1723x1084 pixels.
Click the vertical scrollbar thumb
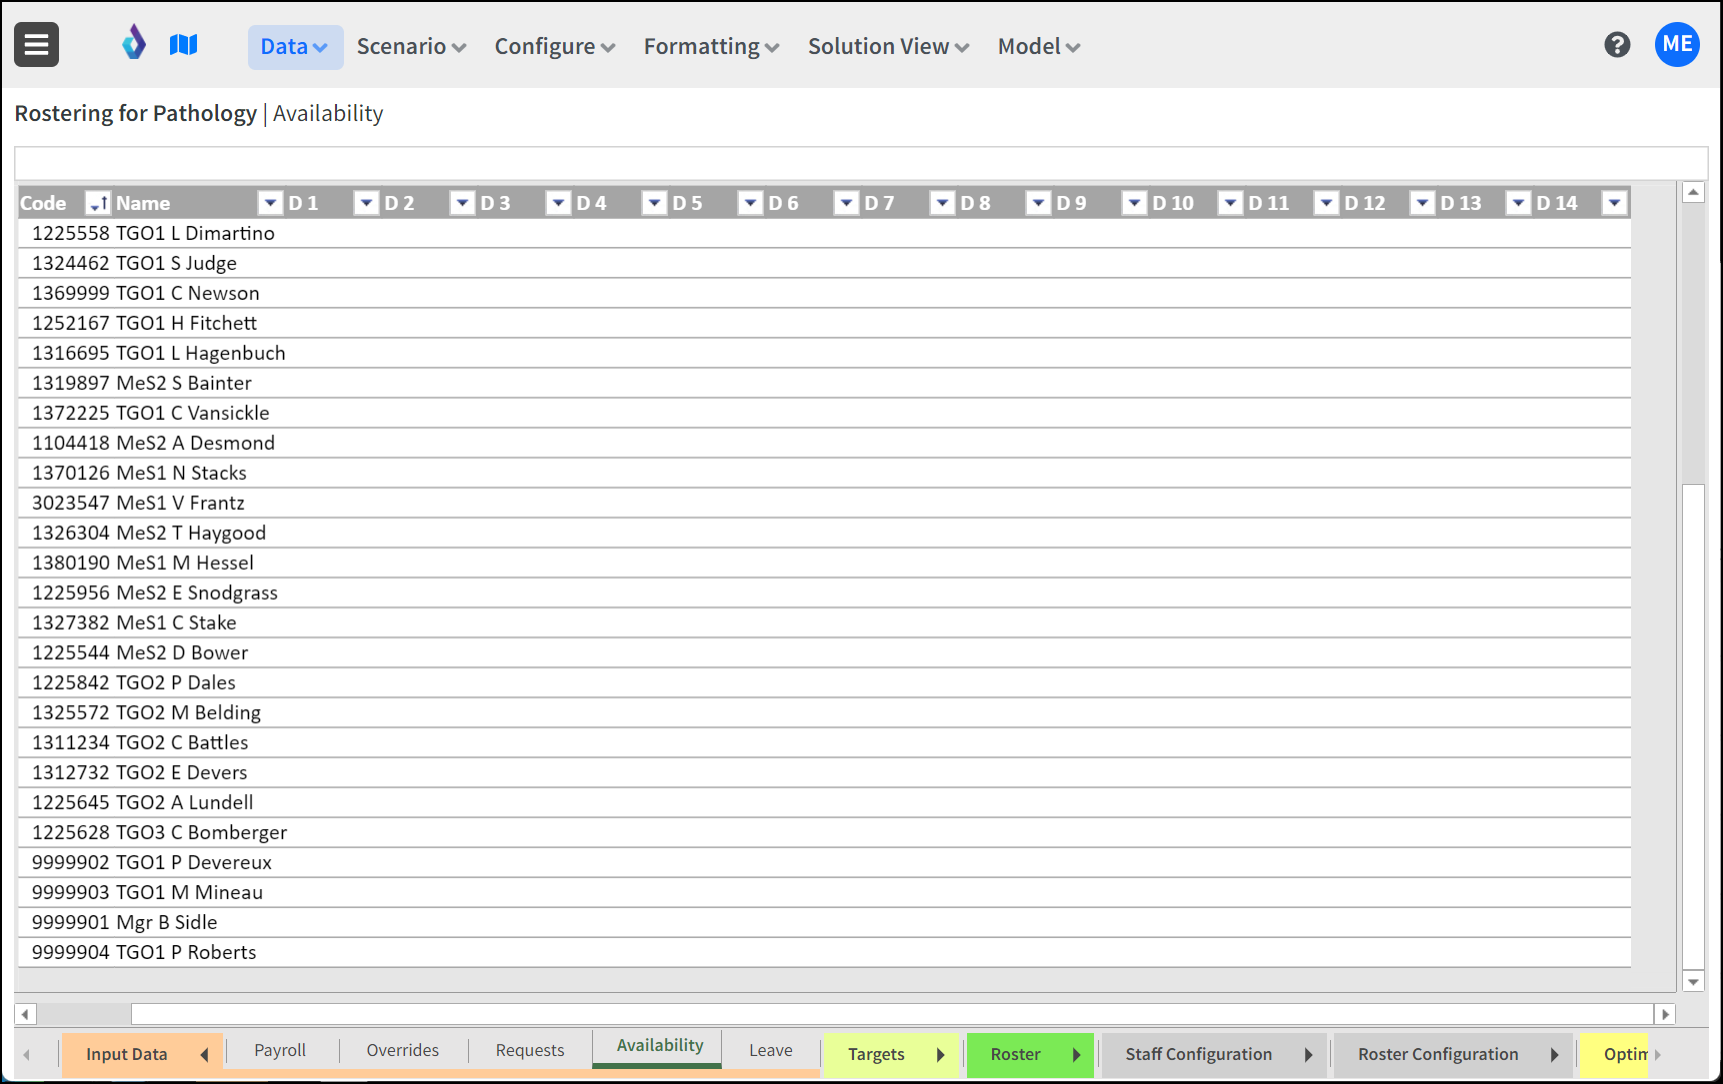pos(1693,726)
